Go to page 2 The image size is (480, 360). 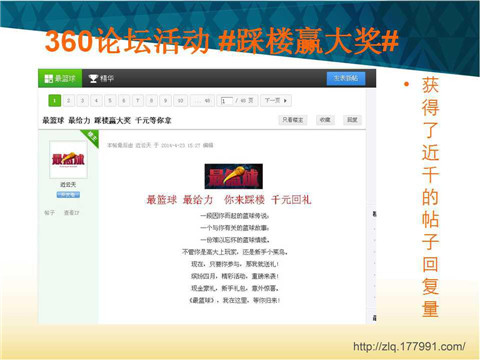point(68,101)
